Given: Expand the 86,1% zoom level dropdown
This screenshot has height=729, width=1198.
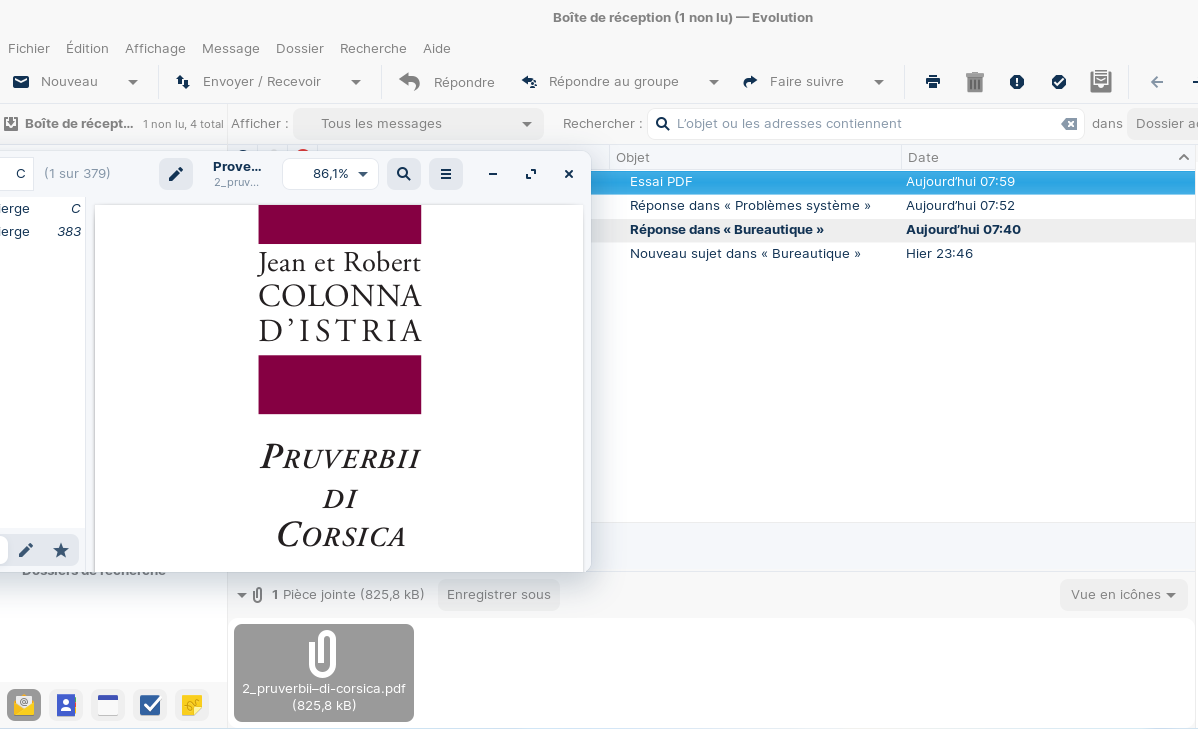Looking at the screenshot, I should pos(331,174).
